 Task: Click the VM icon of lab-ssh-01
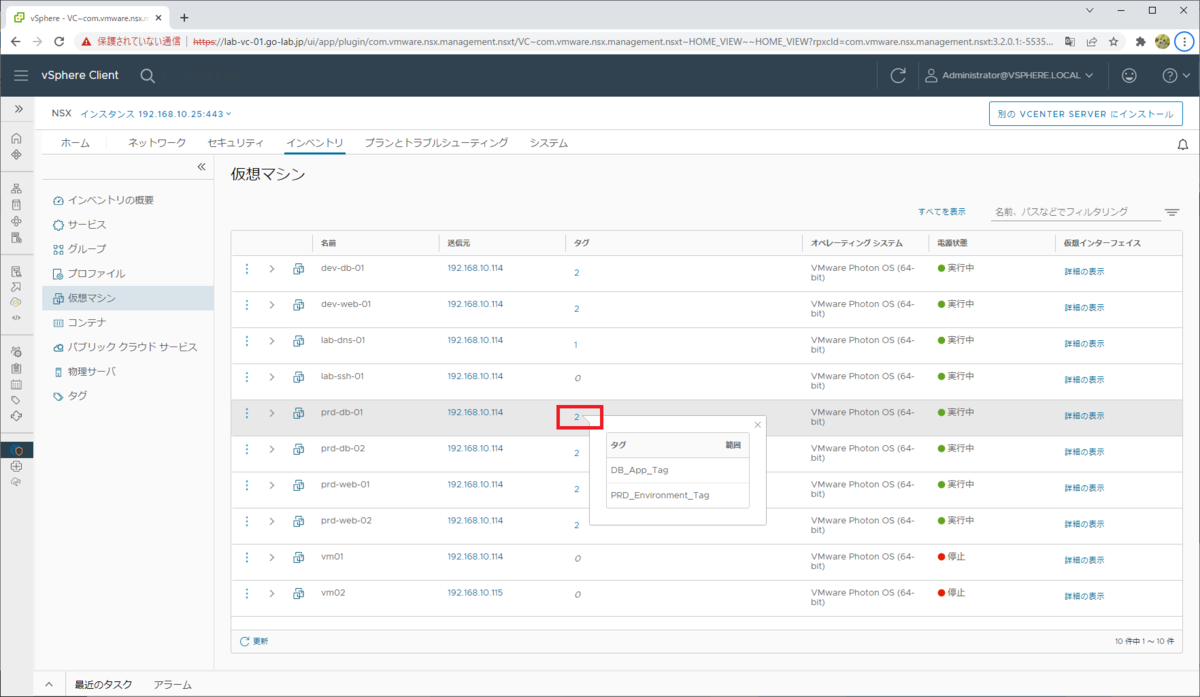click(298, 377)
